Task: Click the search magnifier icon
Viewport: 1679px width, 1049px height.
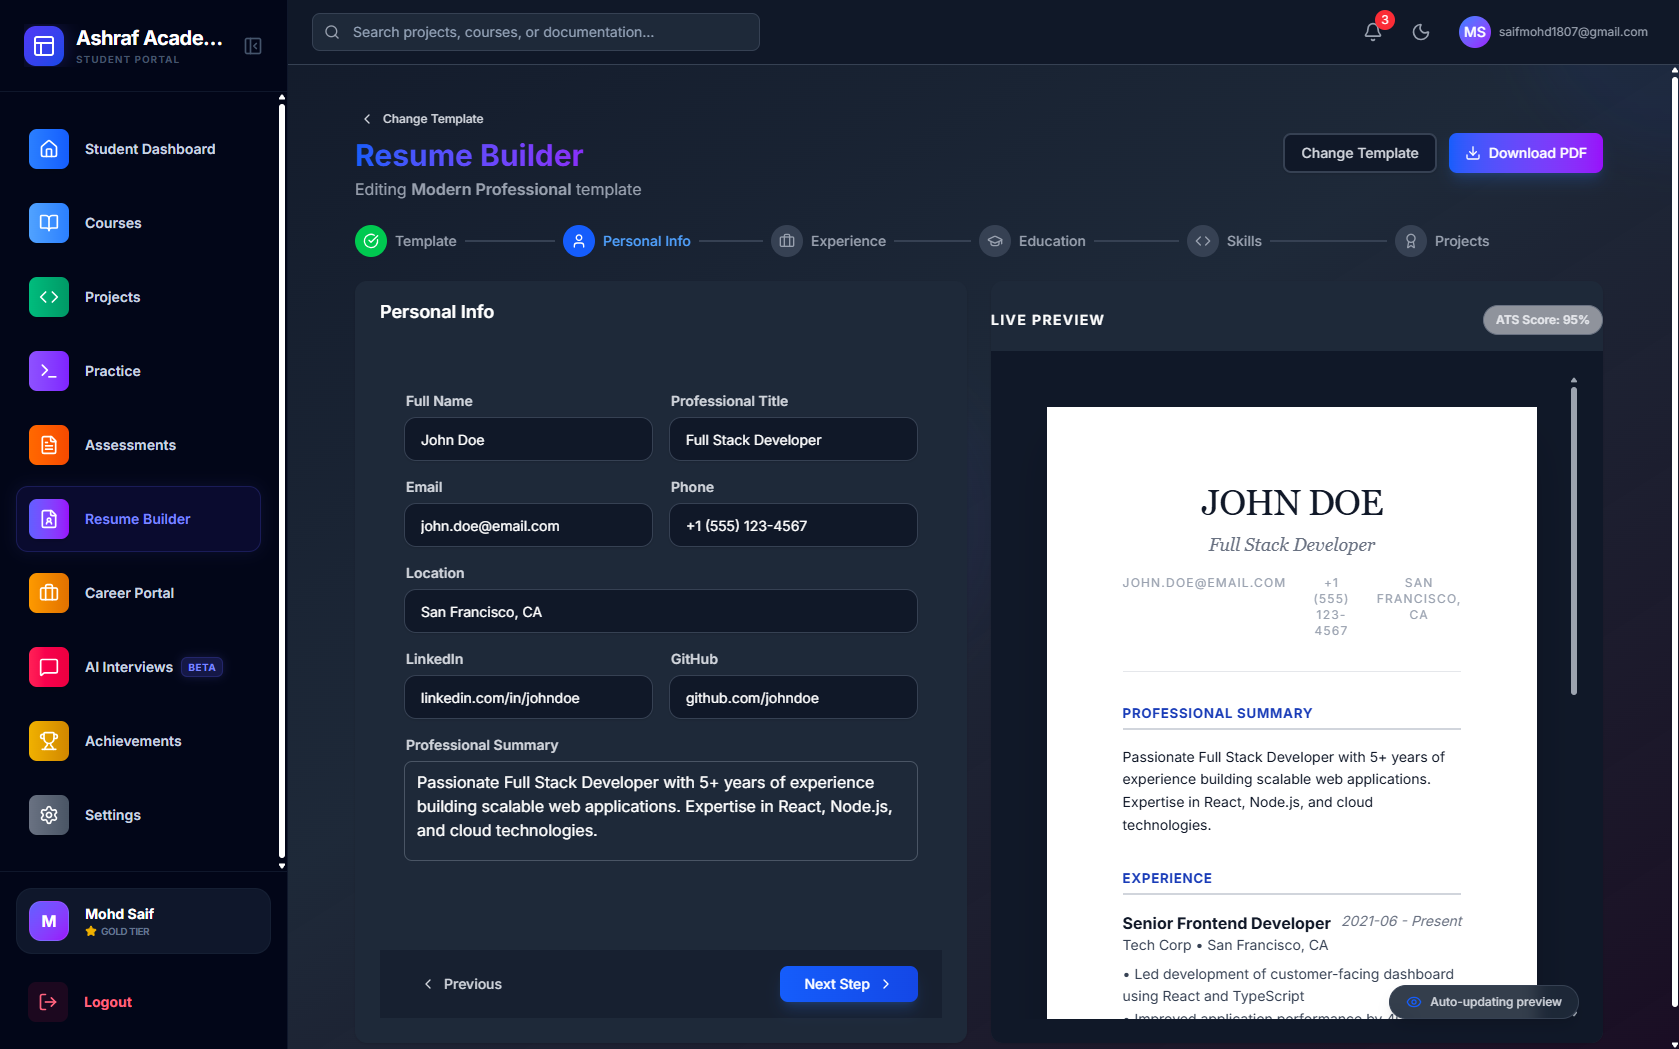Action: pos(332,32)
